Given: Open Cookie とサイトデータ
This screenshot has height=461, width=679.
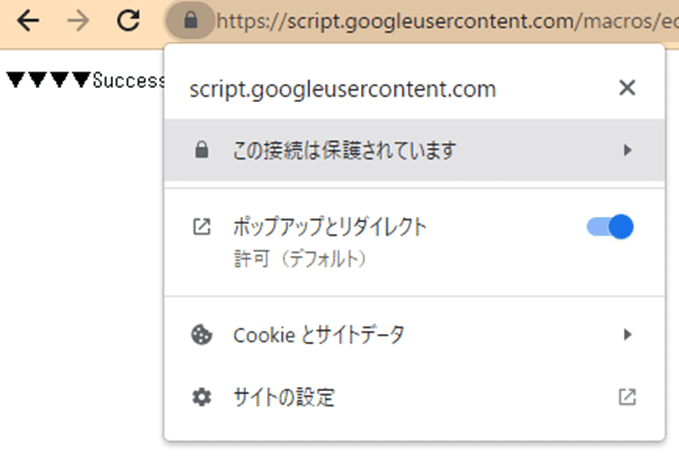Looking at the screenshot, I should click(414, 335).
